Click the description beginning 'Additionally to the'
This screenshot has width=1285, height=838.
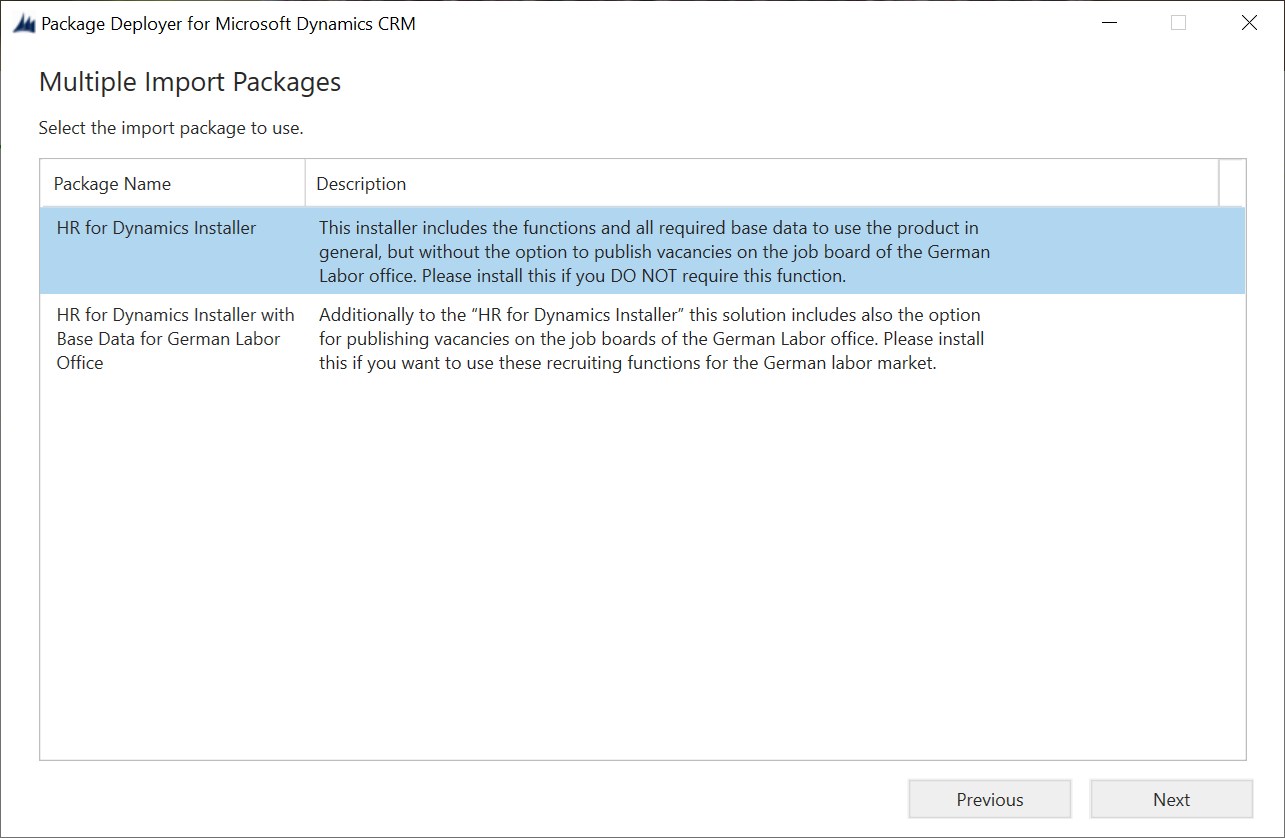[x=651, y=339]
